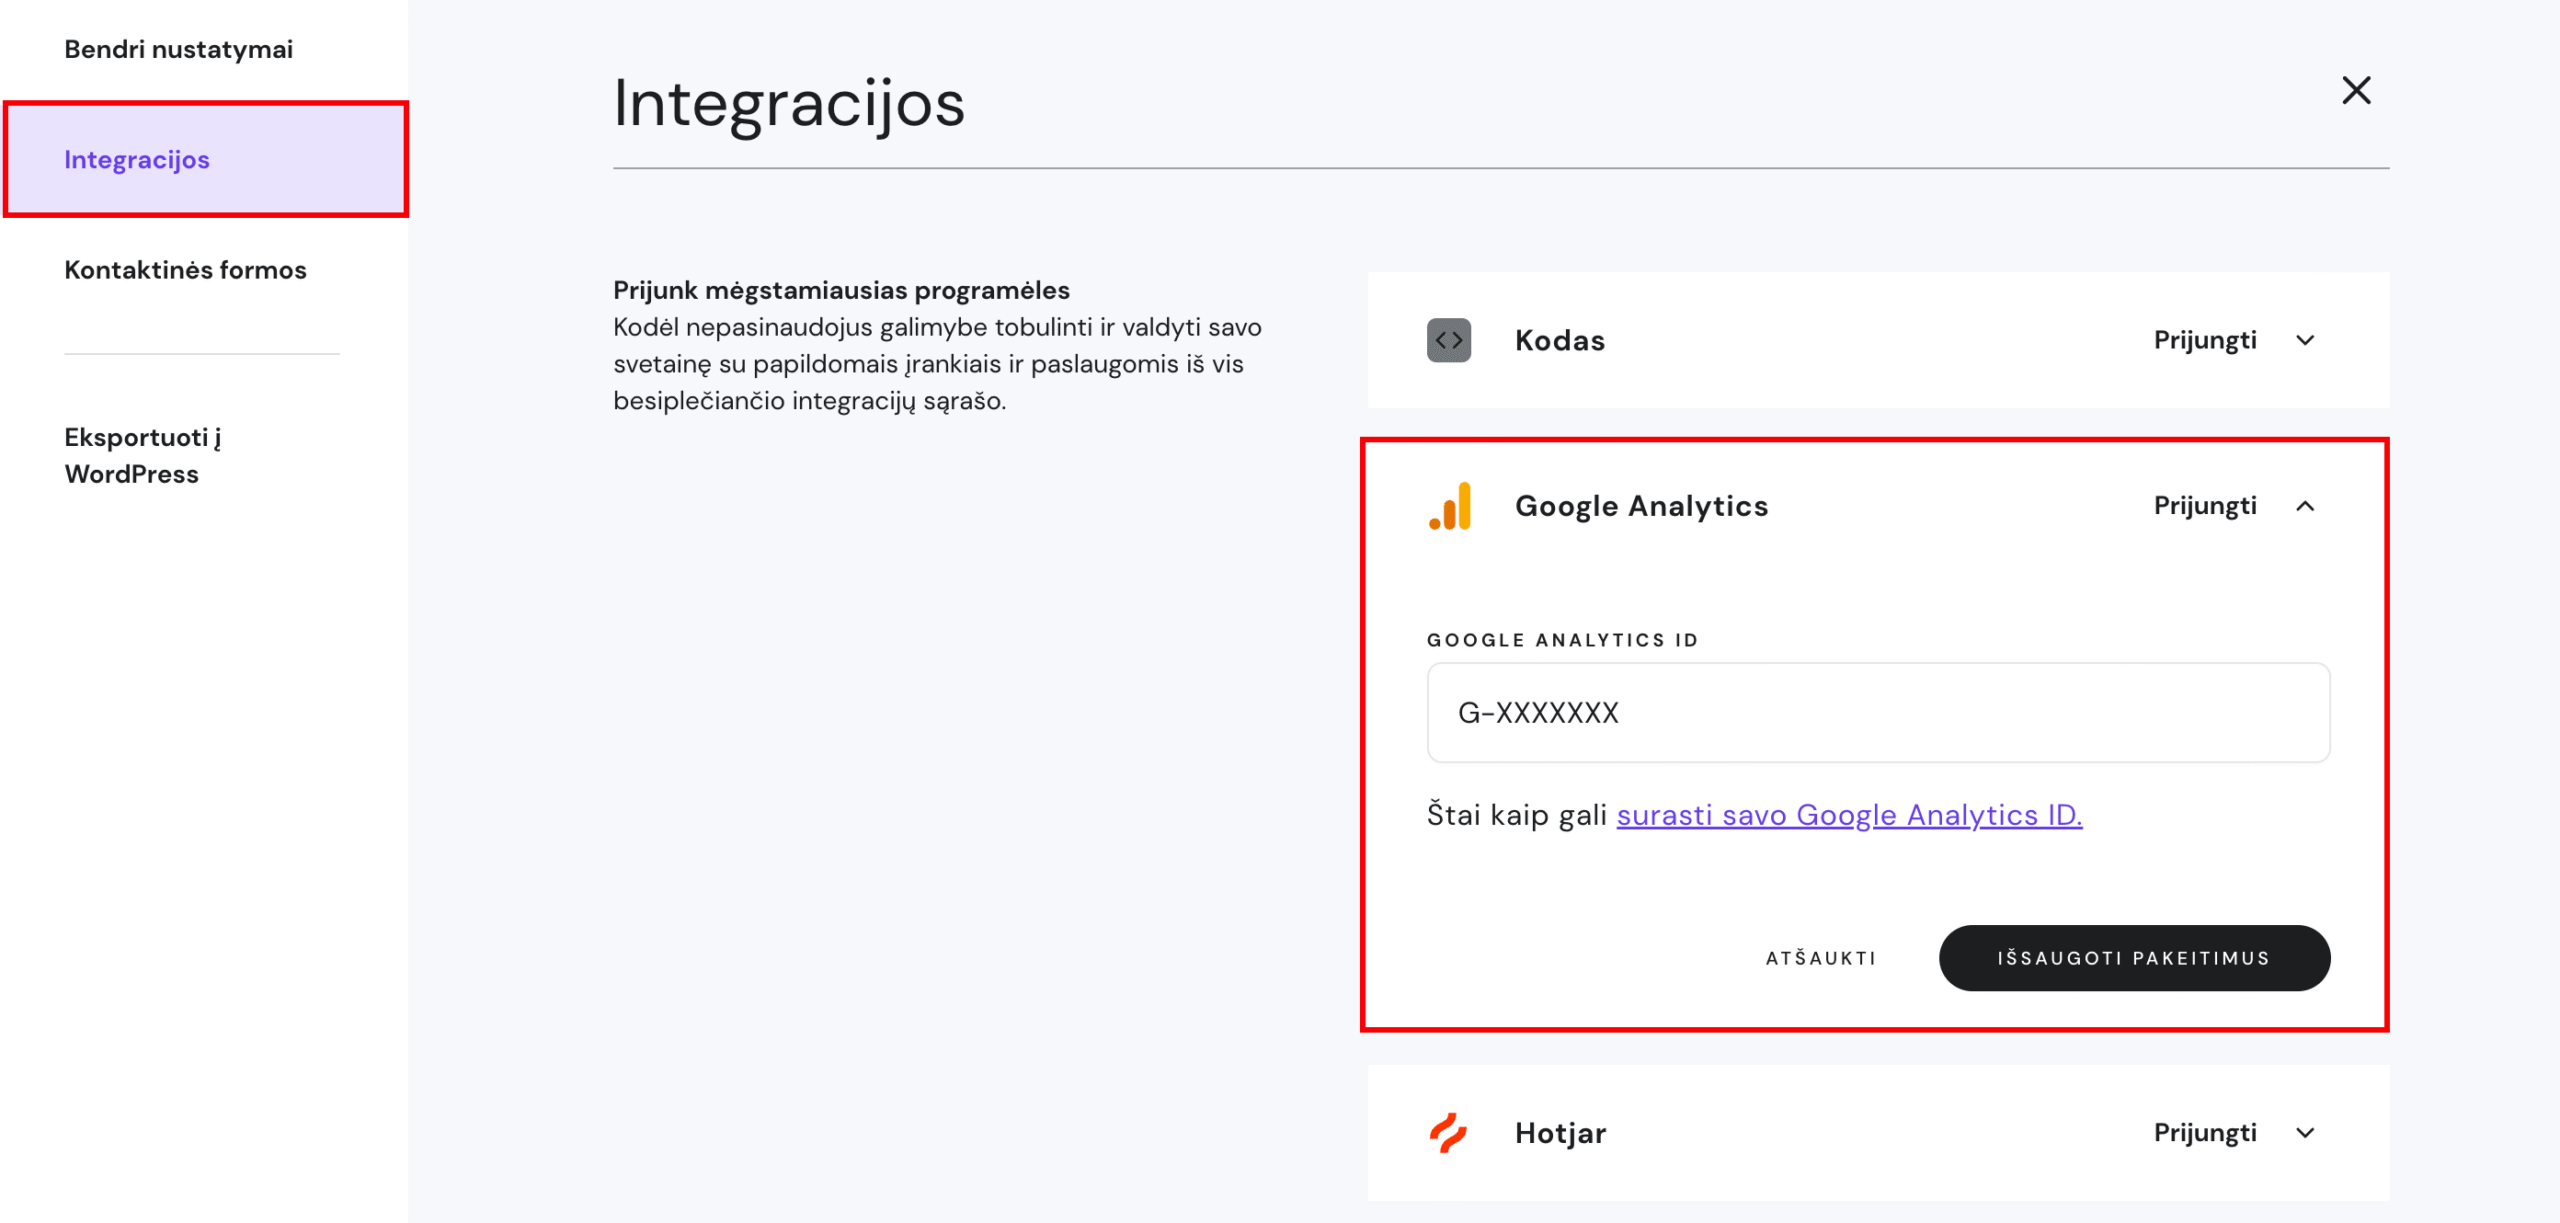This screenshot has height=1223, width=2560.
Task: Focus the Google Analytics ID input field
Action: coord(1878,712)
